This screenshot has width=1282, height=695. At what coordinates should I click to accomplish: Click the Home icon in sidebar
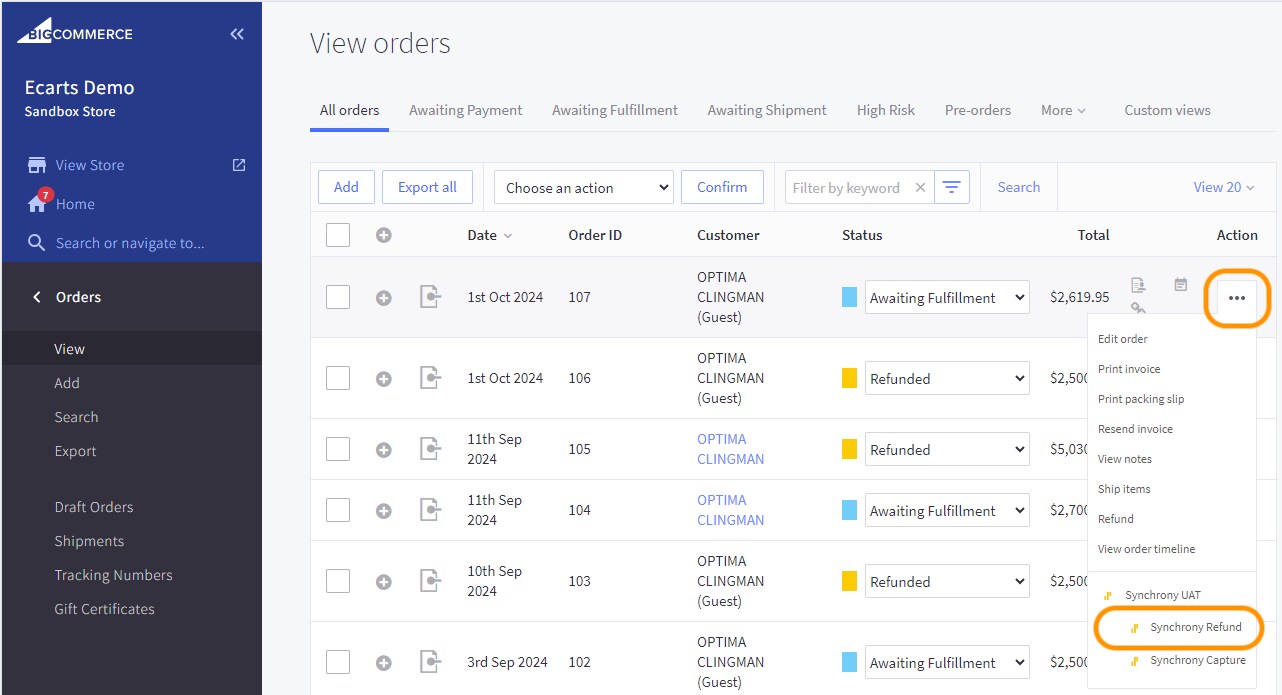[37, 204]
